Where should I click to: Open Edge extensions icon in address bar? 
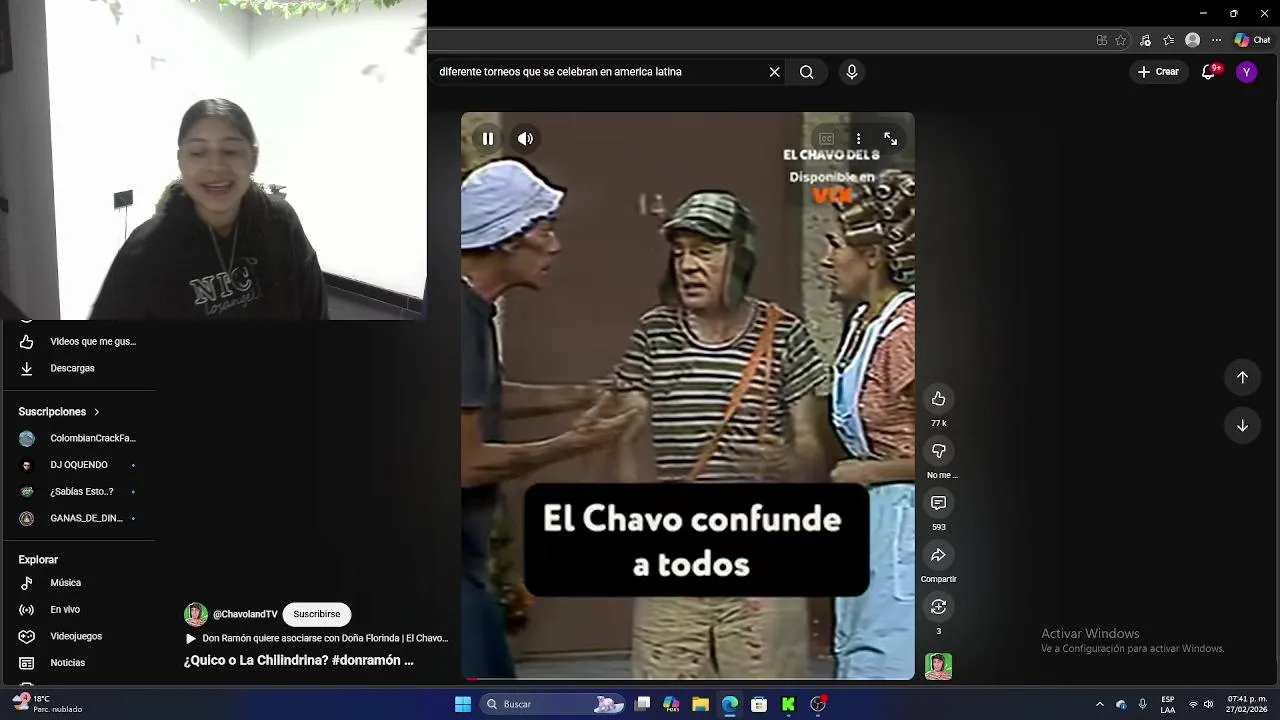[1101, 40]
